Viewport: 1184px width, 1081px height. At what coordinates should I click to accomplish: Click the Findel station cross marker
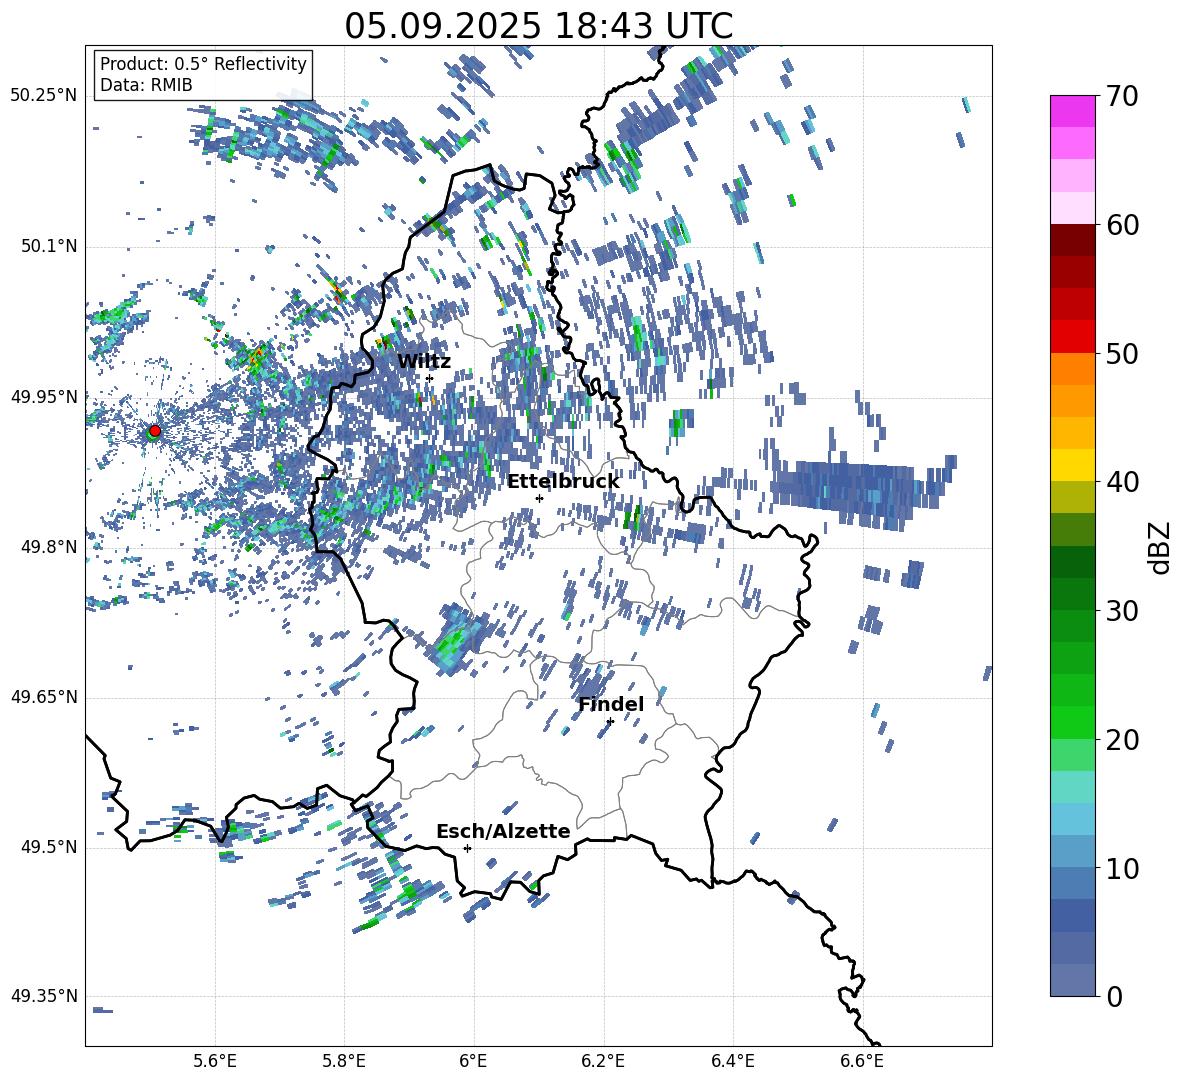pos(610,721)
